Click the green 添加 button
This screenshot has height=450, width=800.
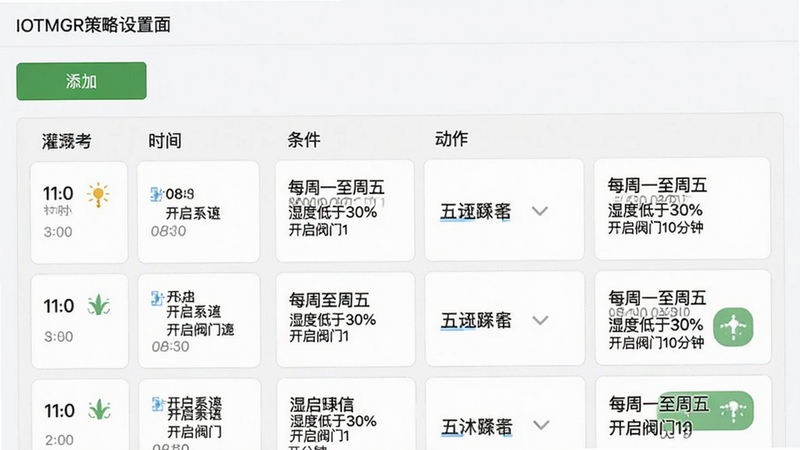tap(81, 81)
